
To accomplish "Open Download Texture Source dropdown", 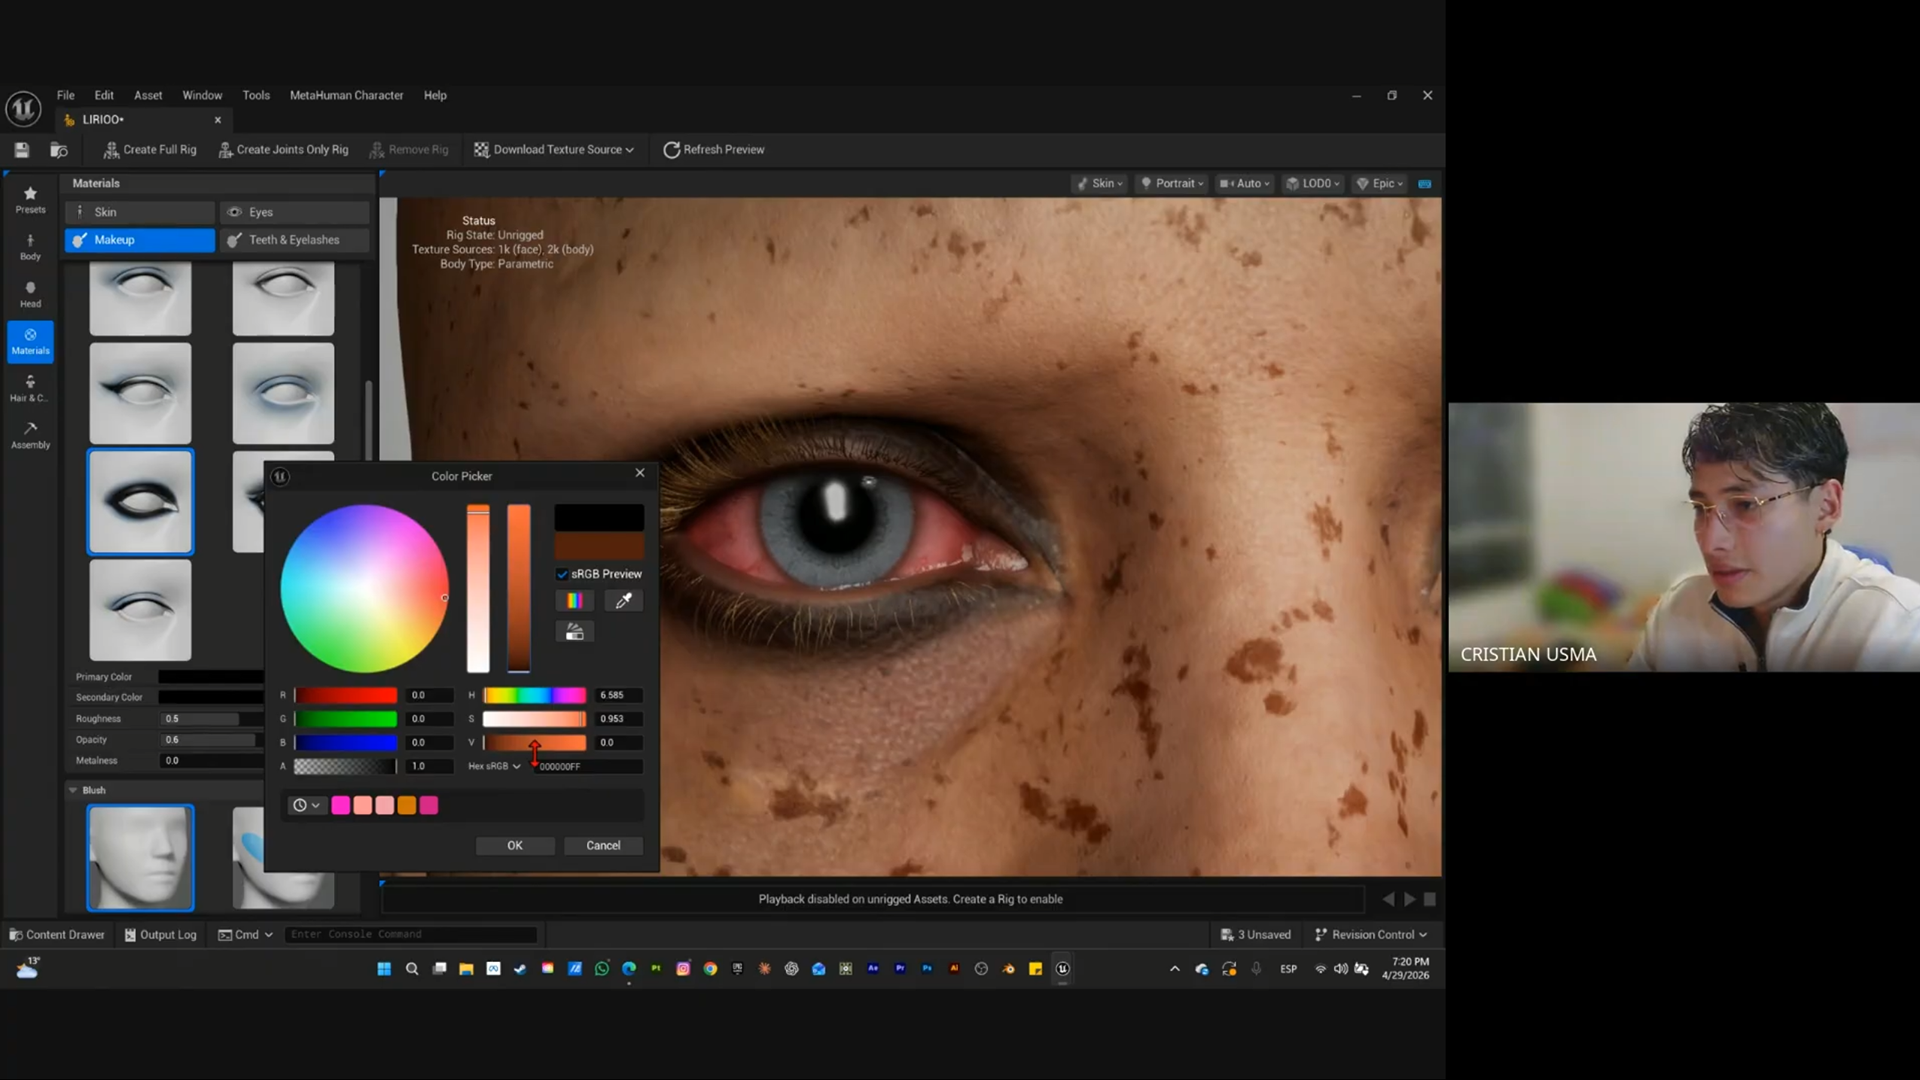I will point(554,150).
